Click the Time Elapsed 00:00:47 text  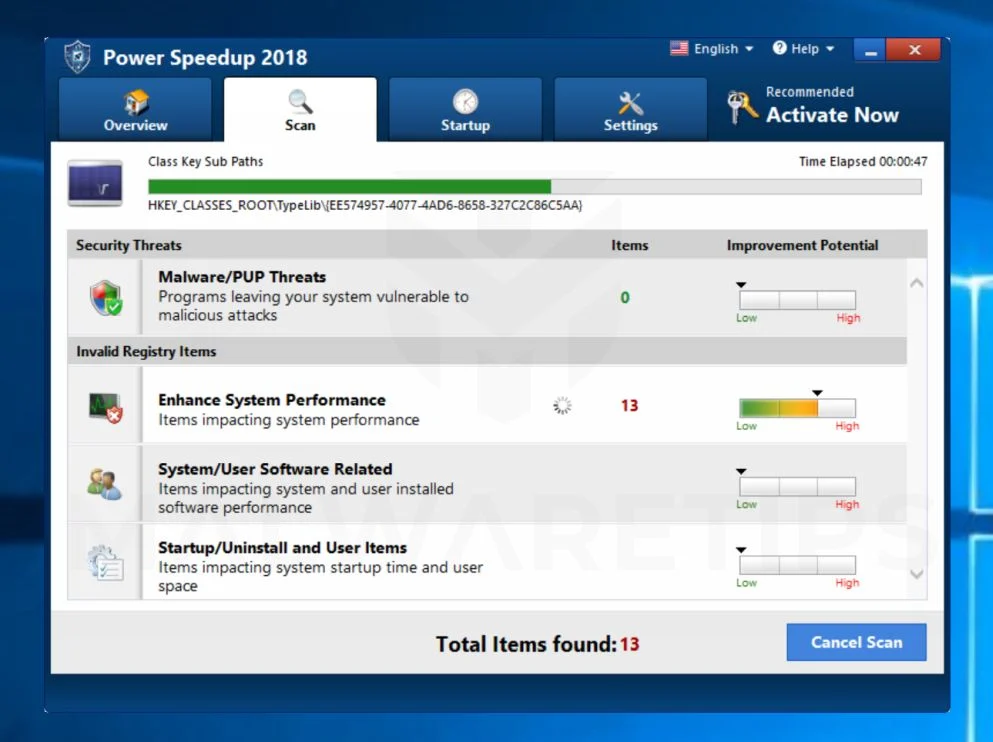pos(863,161)
